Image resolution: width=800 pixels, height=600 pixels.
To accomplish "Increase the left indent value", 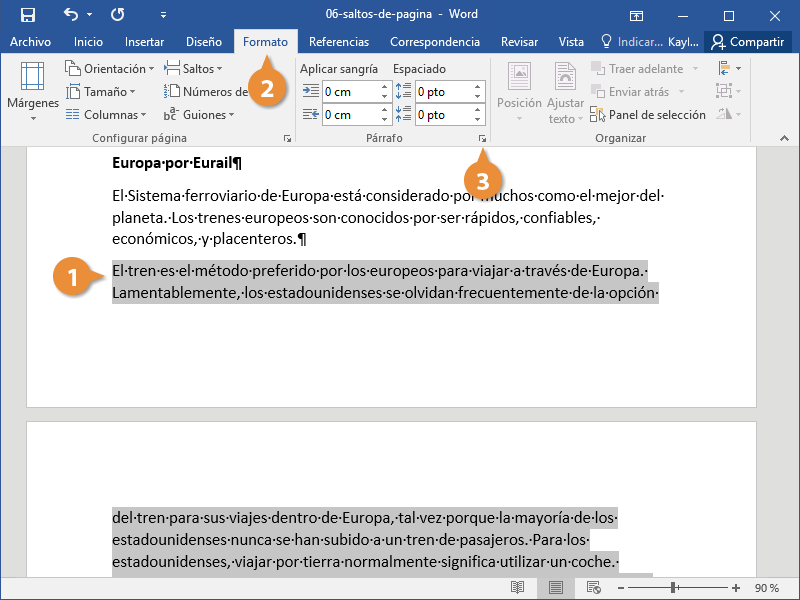I will 385,87.
